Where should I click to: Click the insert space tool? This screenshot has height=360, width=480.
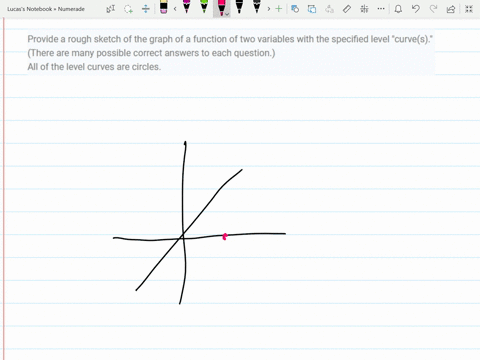pyautogui.click(x=146, y=9)
